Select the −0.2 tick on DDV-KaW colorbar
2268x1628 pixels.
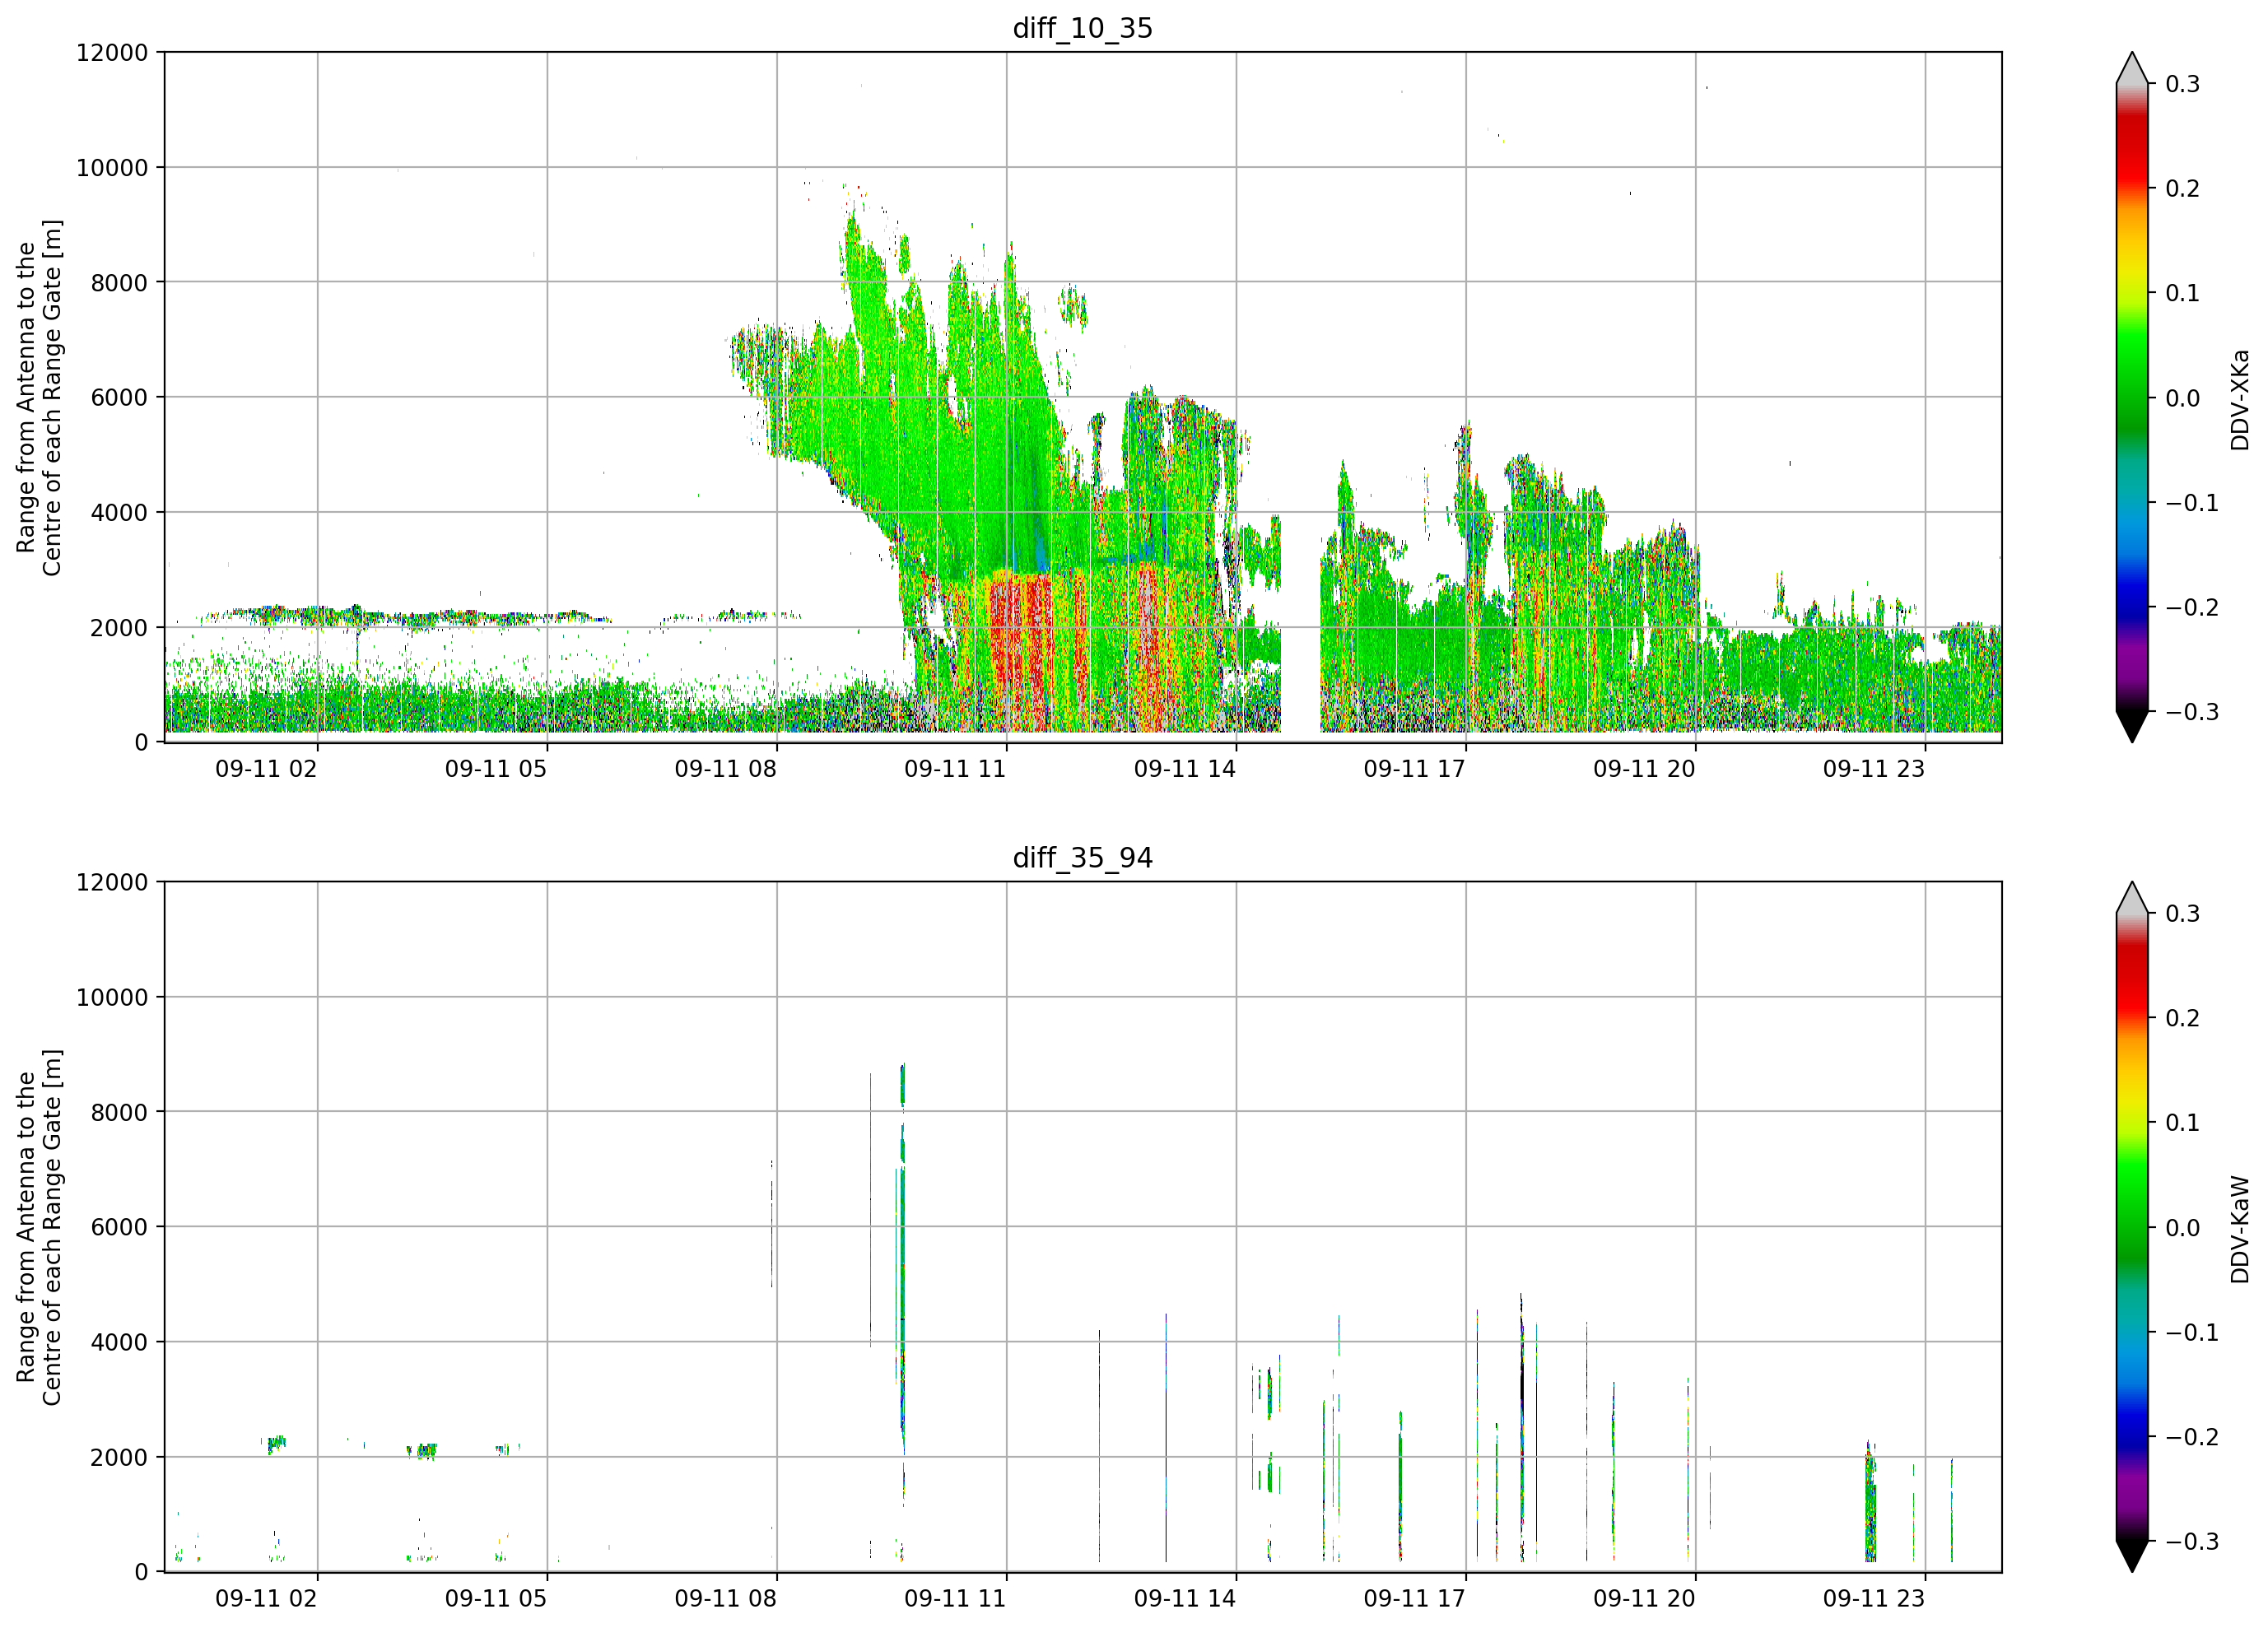click(x=2192, y=1437)
